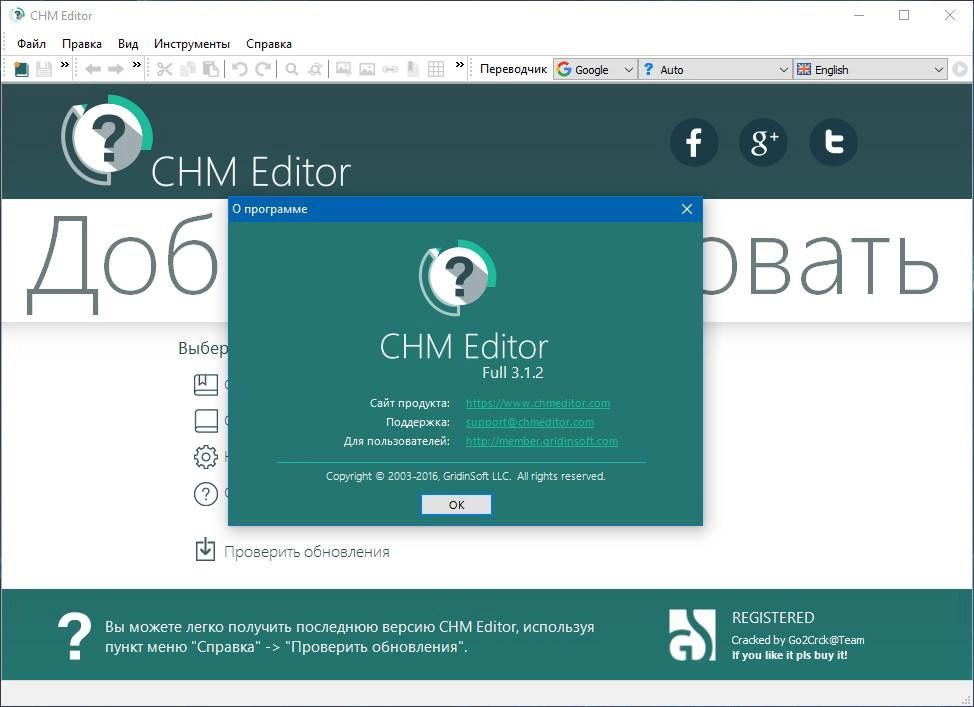Click the Переводчик toolbar label

[x=513, y=69]
